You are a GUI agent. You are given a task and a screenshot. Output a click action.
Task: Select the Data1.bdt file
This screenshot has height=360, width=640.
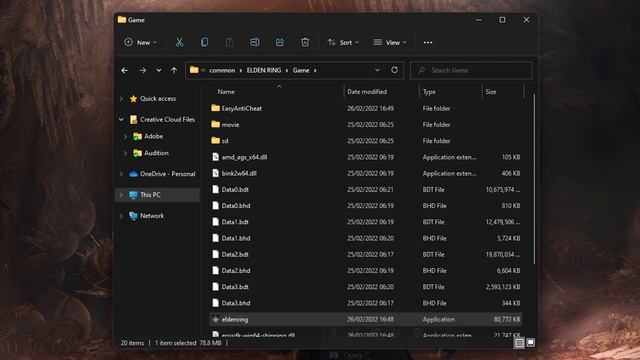coord(235,222)
